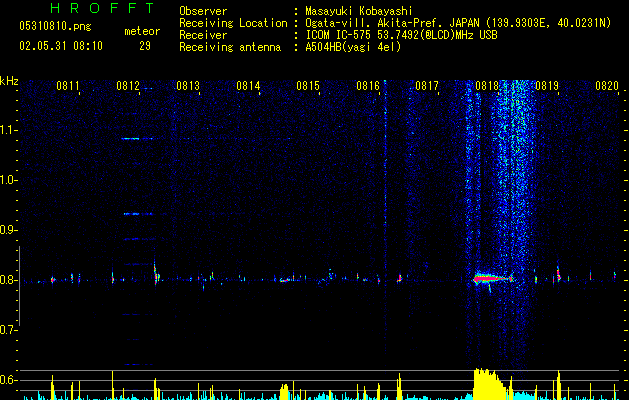The height and width of the screenshot is (400, 629).
Task: Click the yellow power bar cluster below 0815
Action: pyautogui.click(x=284, y=392)
